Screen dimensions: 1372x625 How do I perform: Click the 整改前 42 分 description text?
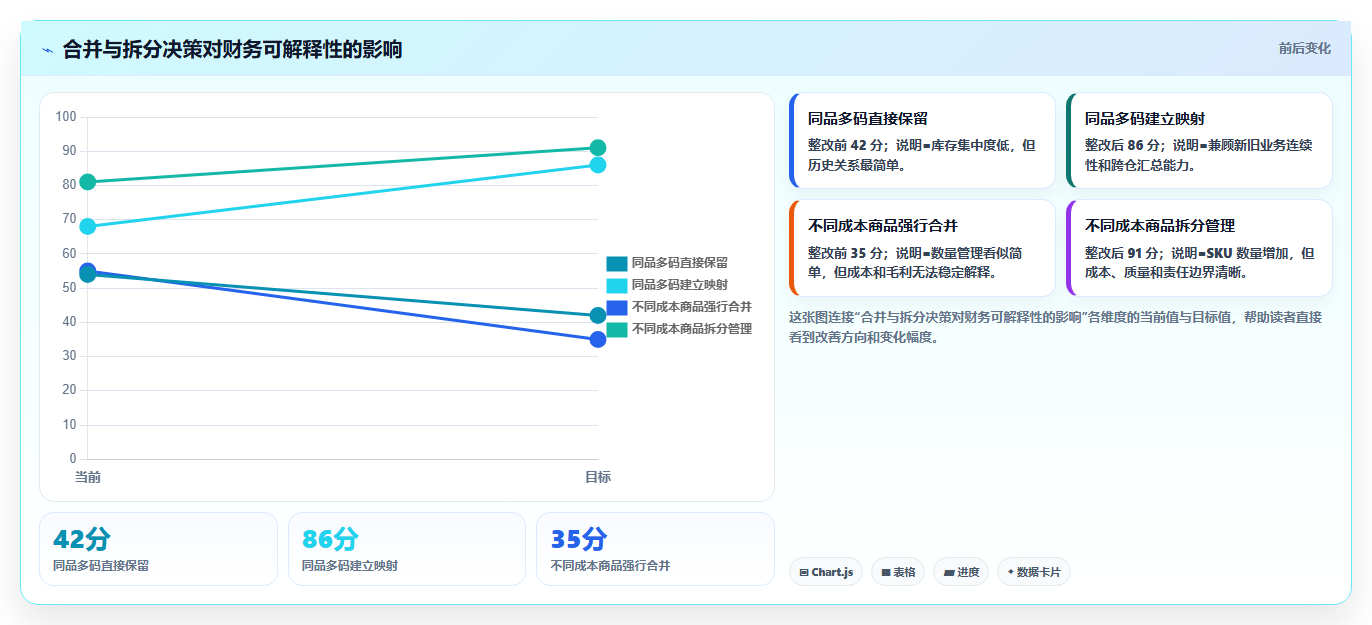[922, 155]
